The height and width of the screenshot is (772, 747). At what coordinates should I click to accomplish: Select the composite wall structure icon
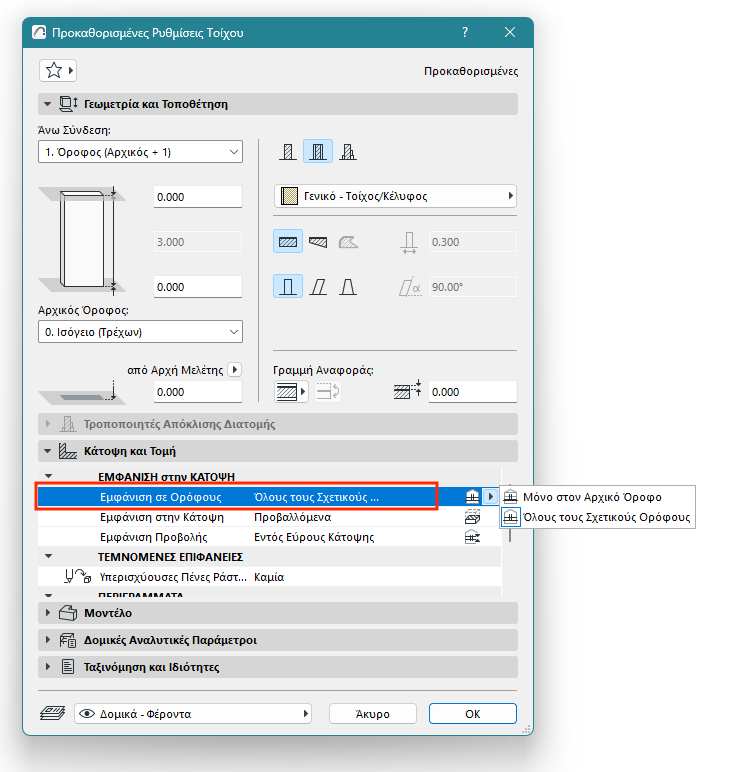[x=318, y=152]
